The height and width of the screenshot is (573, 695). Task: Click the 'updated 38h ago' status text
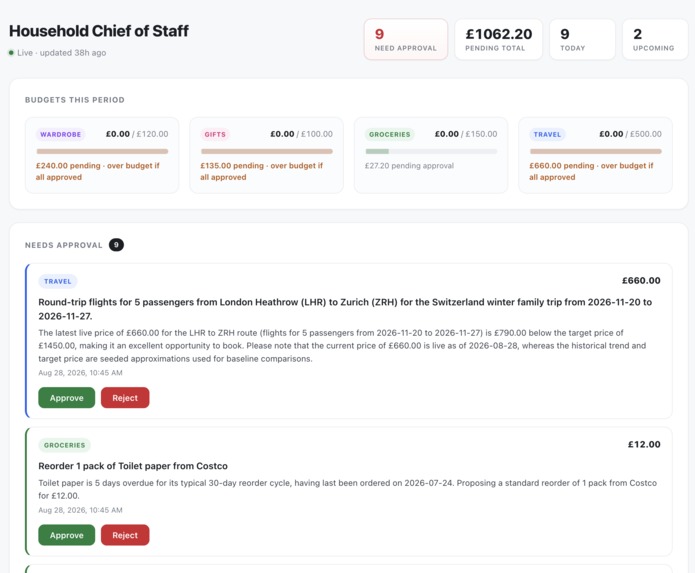[x=73, y=53]
